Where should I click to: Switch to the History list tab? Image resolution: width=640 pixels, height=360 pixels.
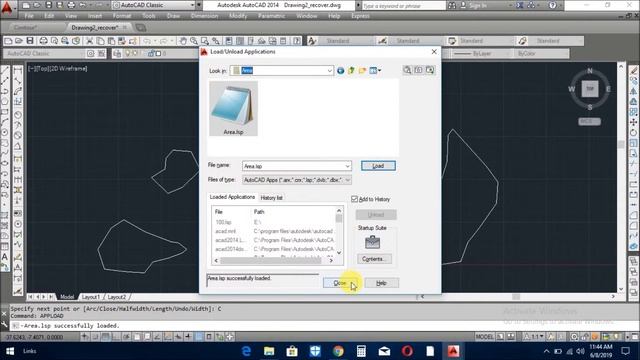pyautogui.click(x=271, y=198)
